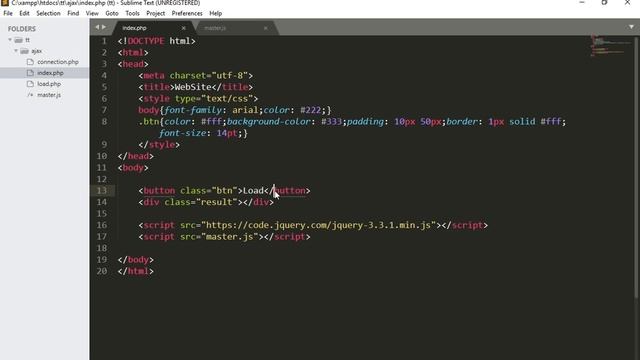The image size is (640, 360).
Task: Select the tt folder icon
Action: click(18, 40)
